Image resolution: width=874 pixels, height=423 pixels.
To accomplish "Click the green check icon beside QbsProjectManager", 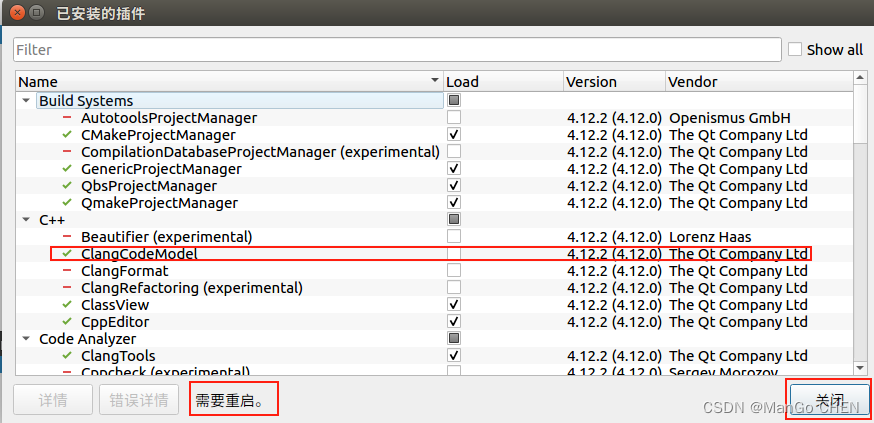I will pyautogui.click(x=67, y=186).
